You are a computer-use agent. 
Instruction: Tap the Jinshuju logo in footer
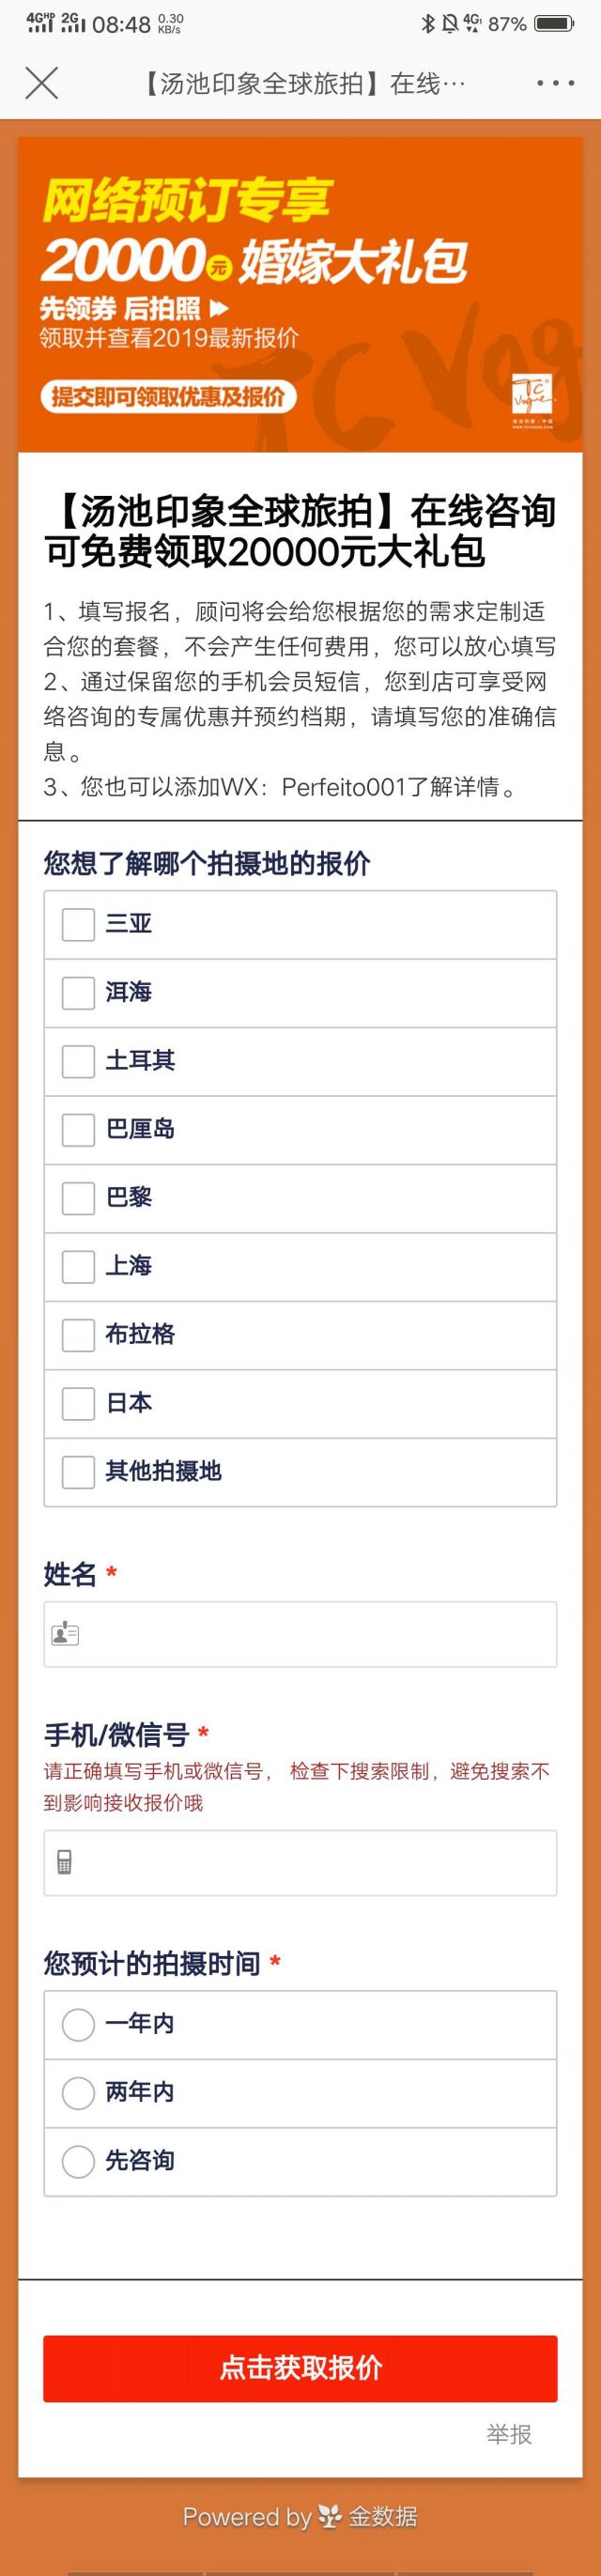pos(330,2516)
